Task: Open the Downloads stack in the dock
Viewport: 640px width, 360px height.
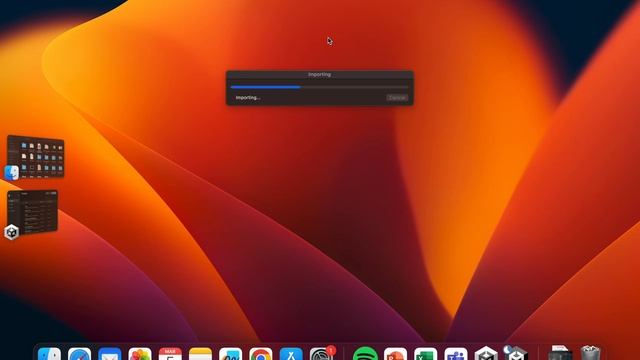Action: click(560, 354)
